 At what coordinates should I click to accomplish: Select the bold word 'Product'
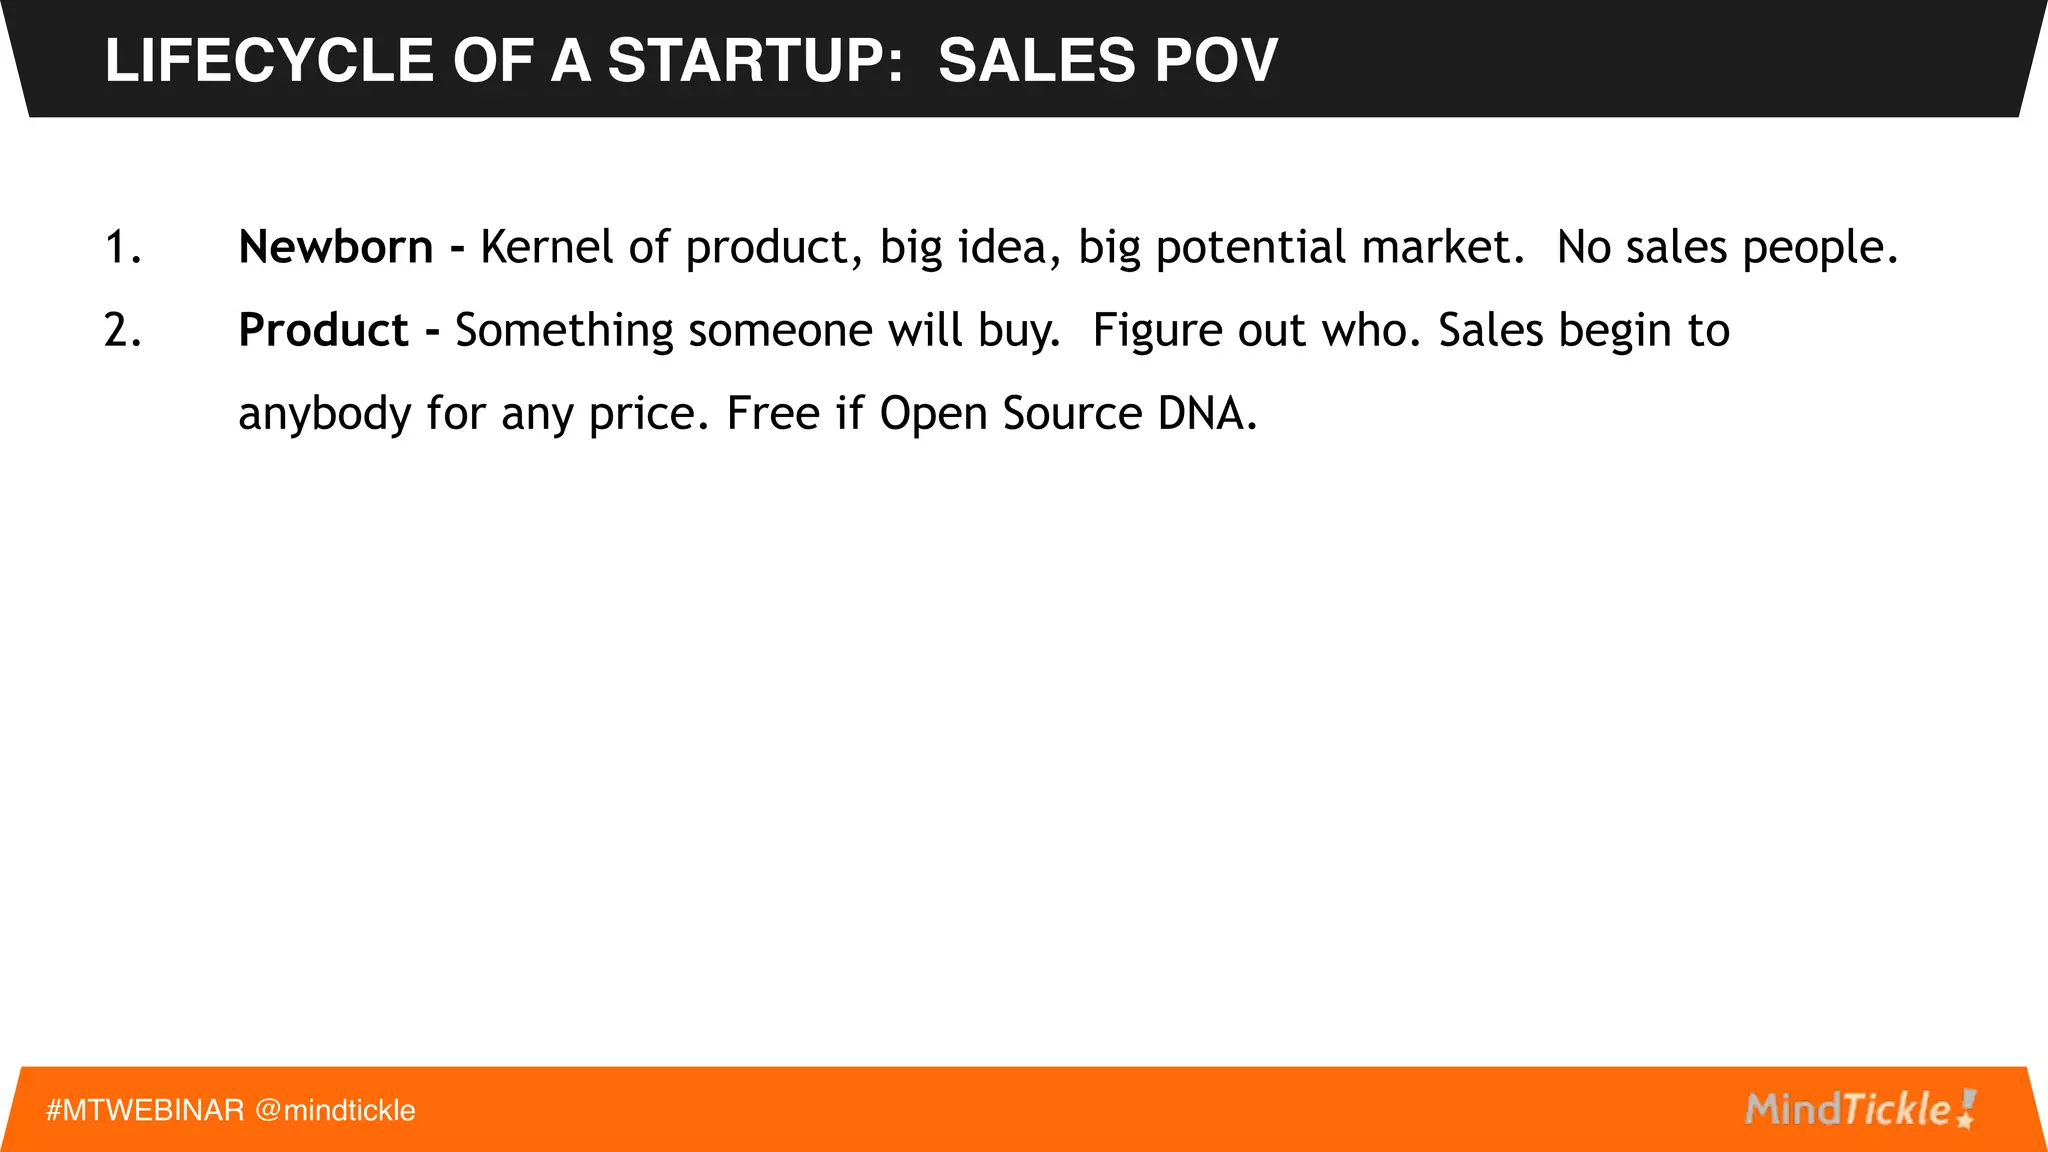[x=323, y=330]
